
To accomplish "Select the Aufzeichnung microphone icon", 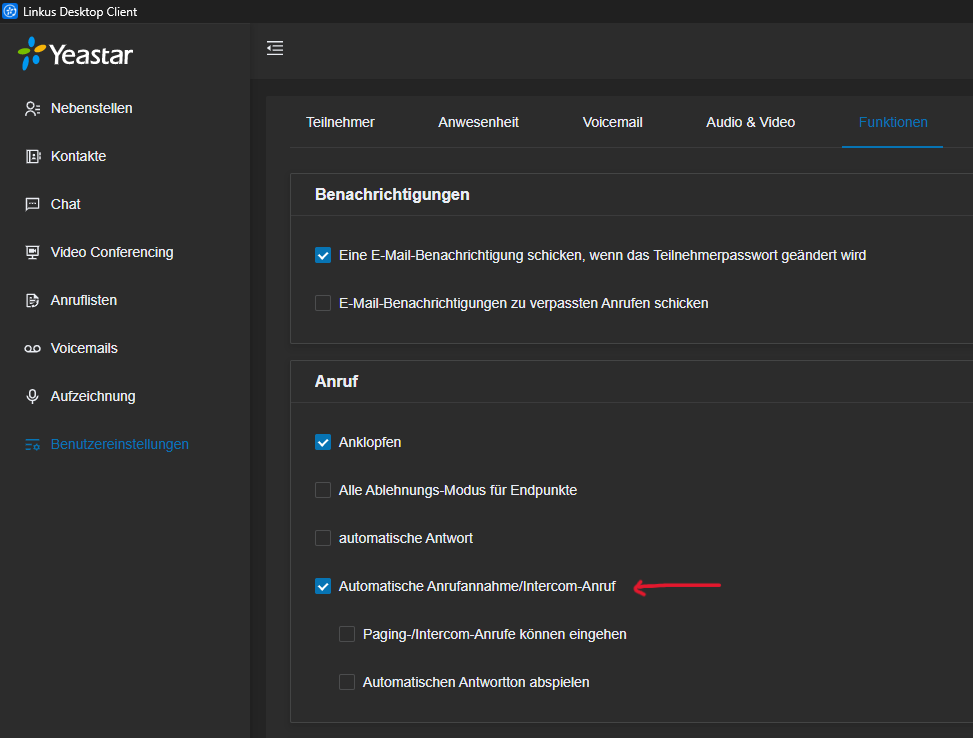I will [32, 396].
